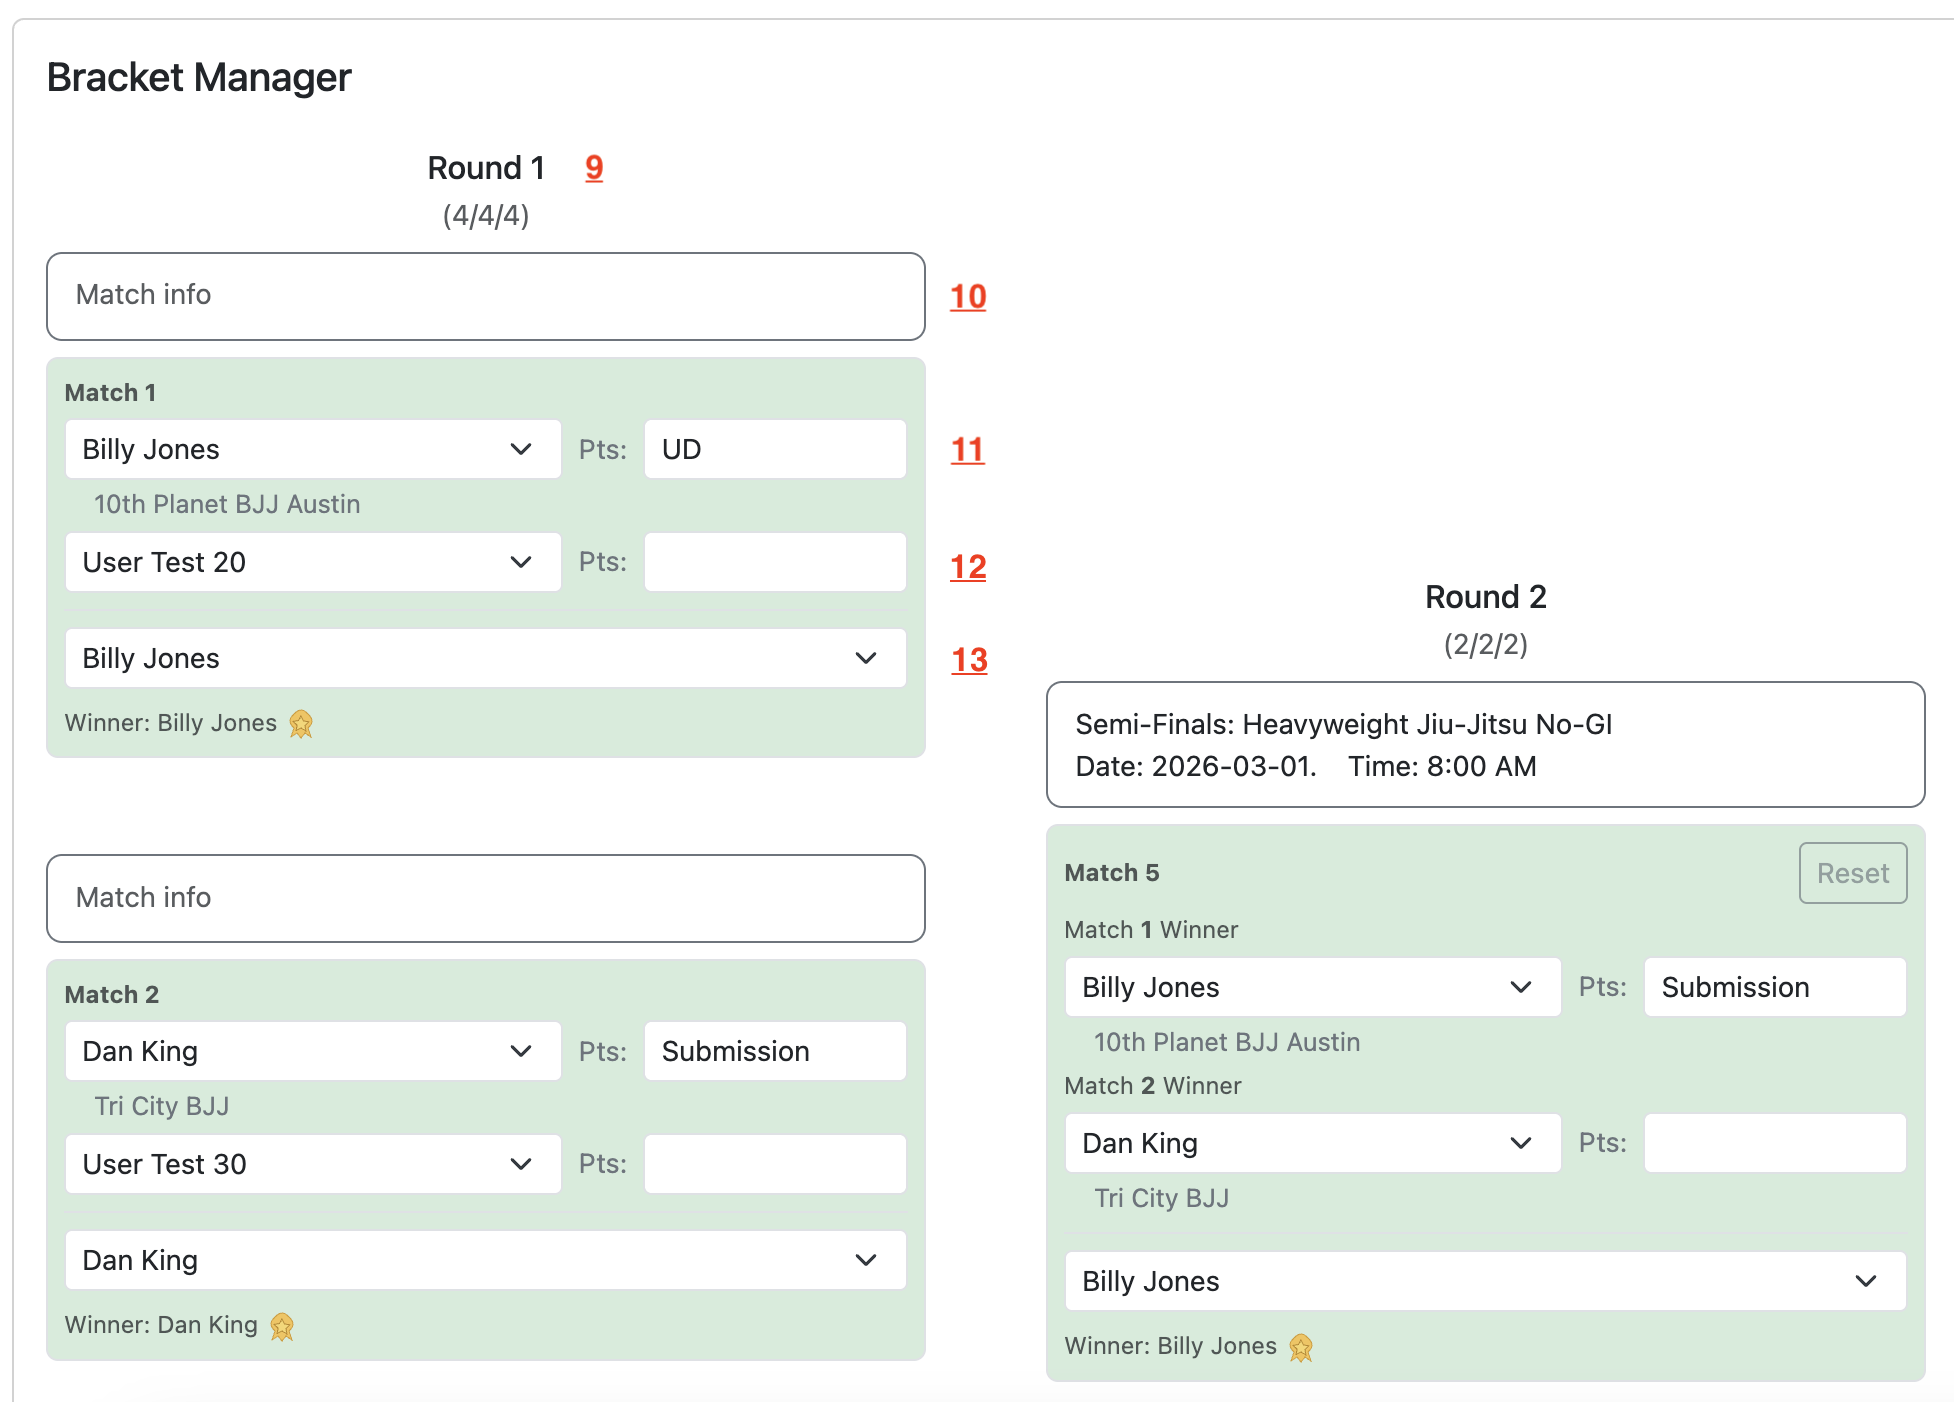Screen dimensions: 1954x1402
Task: Expand the User Test 20 dropdown
Action: pyautogui.click(x=313, y=562)
